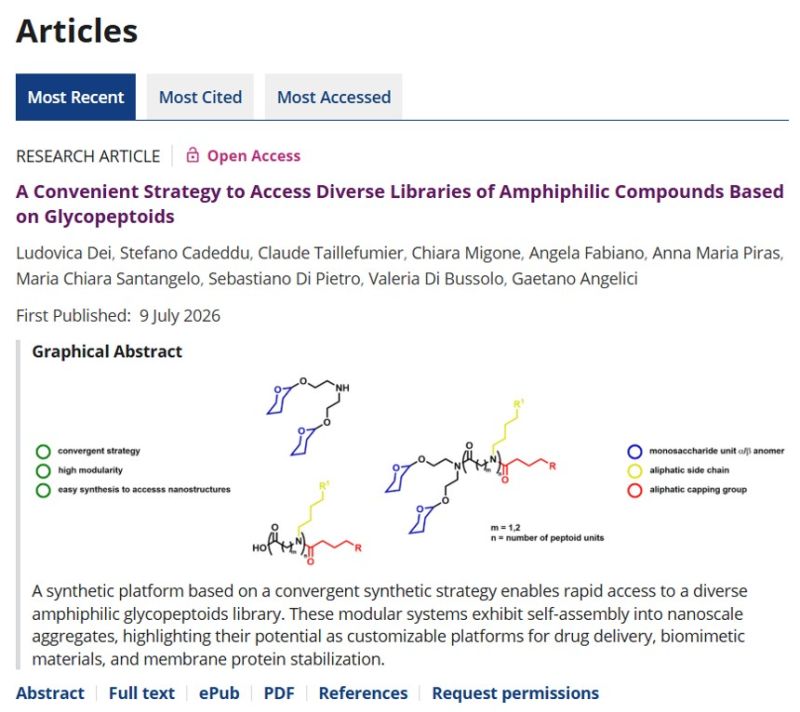Click the Articles page heading

pos(77,31)
